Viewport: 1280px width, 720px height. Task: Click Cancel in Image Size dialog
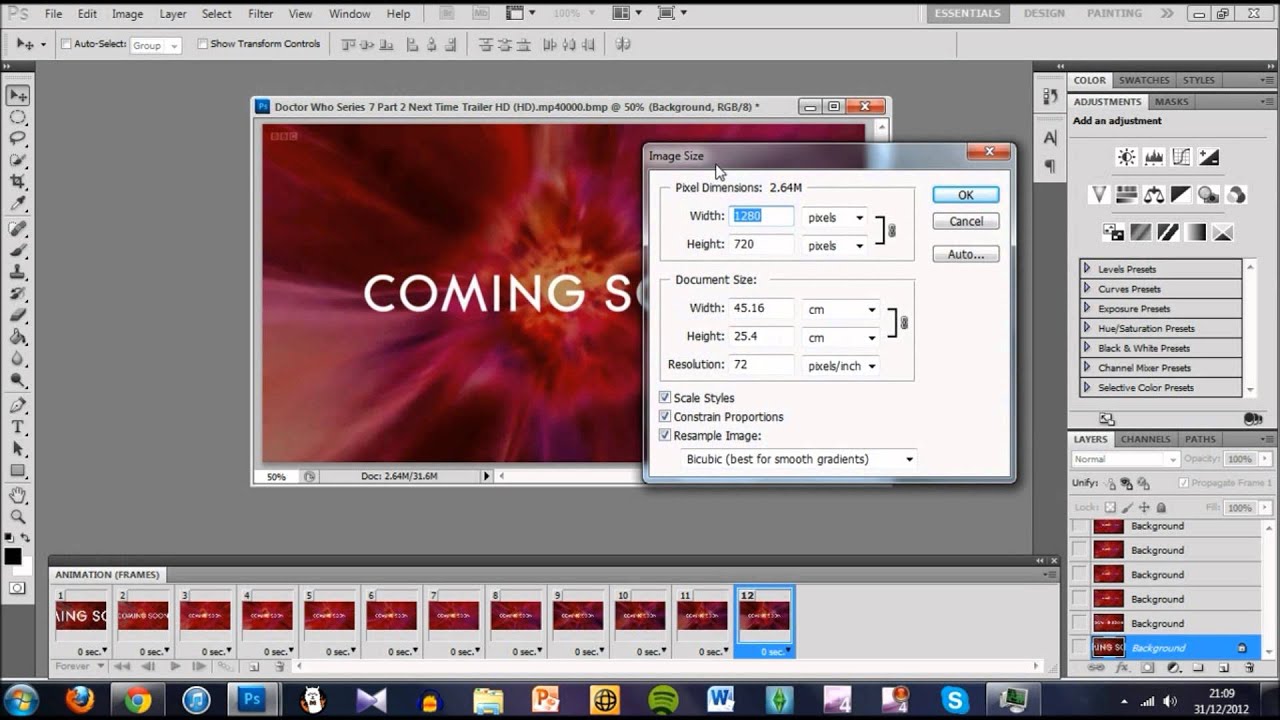click(965, 221)
